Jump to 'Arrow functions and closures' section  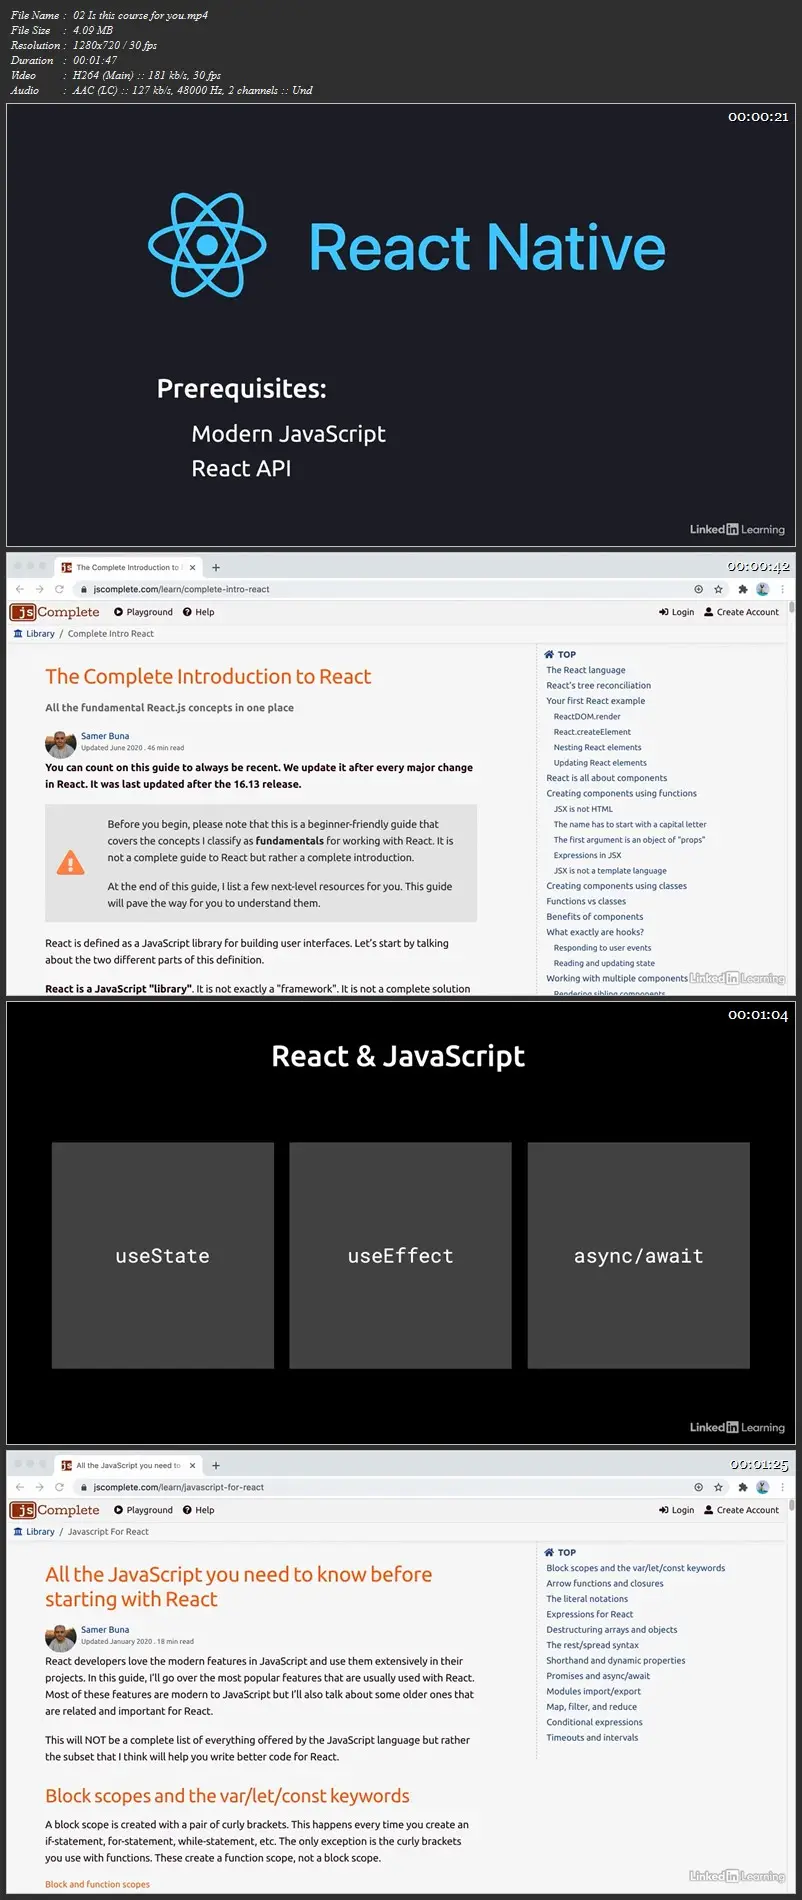[x=604, y=1584]
